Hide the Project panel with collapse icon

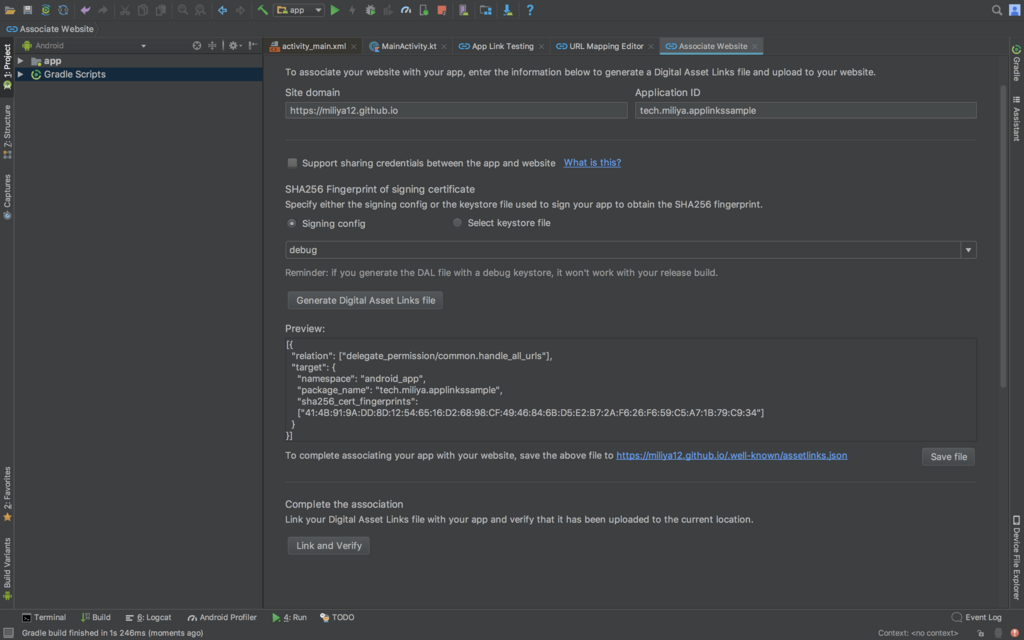(x=253, y=46)
